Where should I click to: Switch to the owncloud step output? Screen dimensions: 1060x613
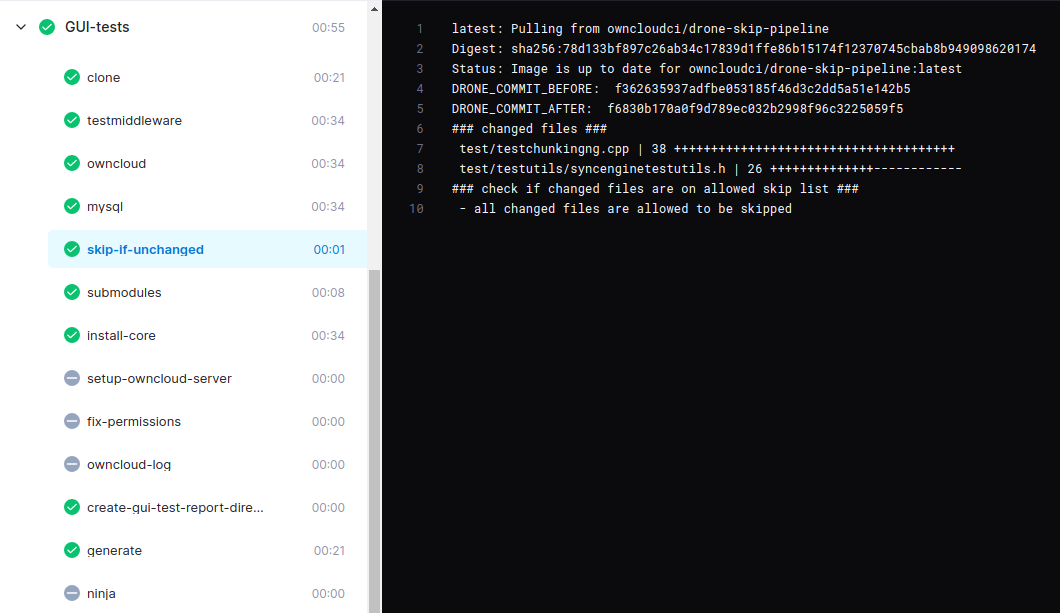[x=117, y=163]
